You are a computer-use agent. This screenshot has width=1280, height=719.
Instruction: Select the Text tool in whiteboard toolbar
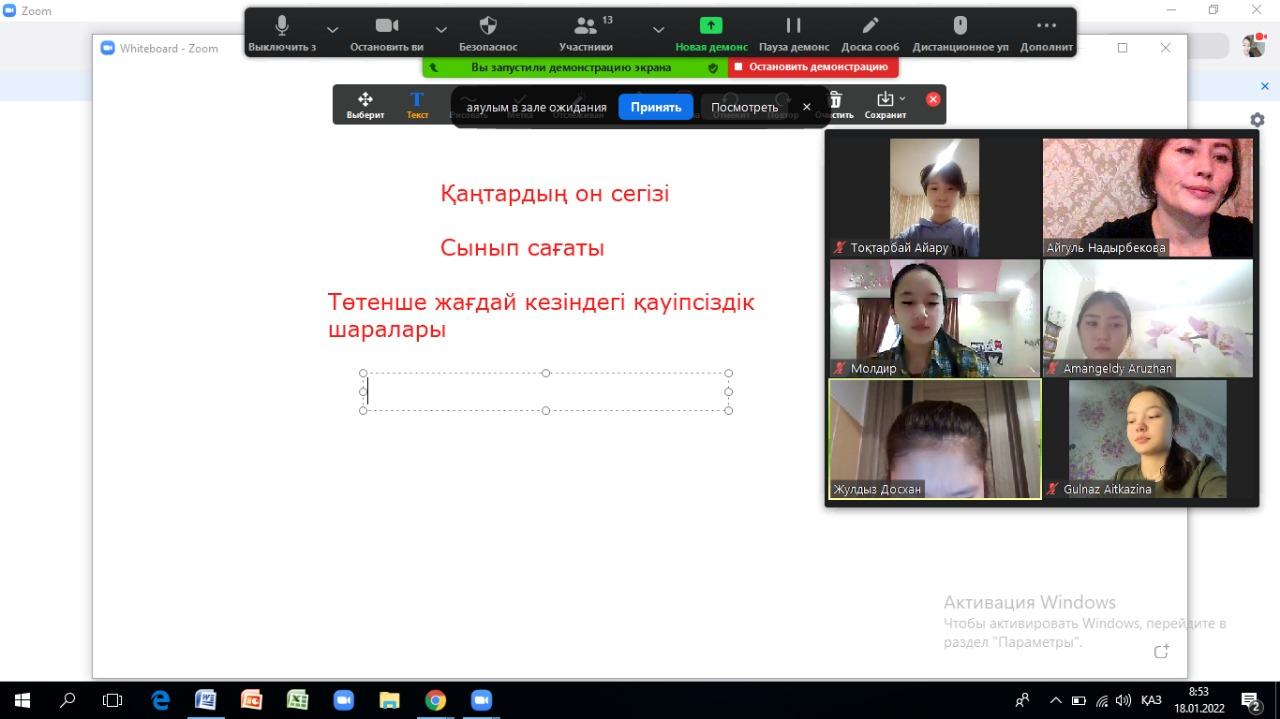coord(417,100)
